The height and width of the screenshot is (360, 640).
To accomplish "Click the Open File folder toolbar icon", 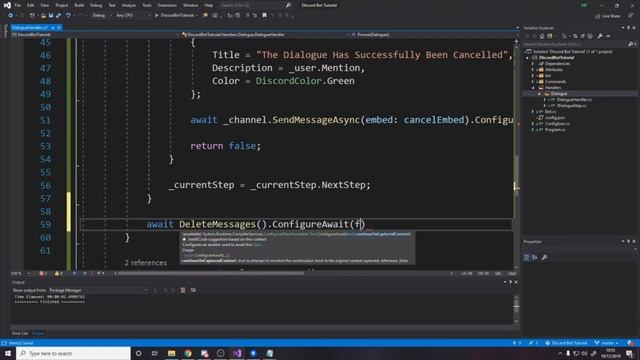I will click(x=43, y=16).
